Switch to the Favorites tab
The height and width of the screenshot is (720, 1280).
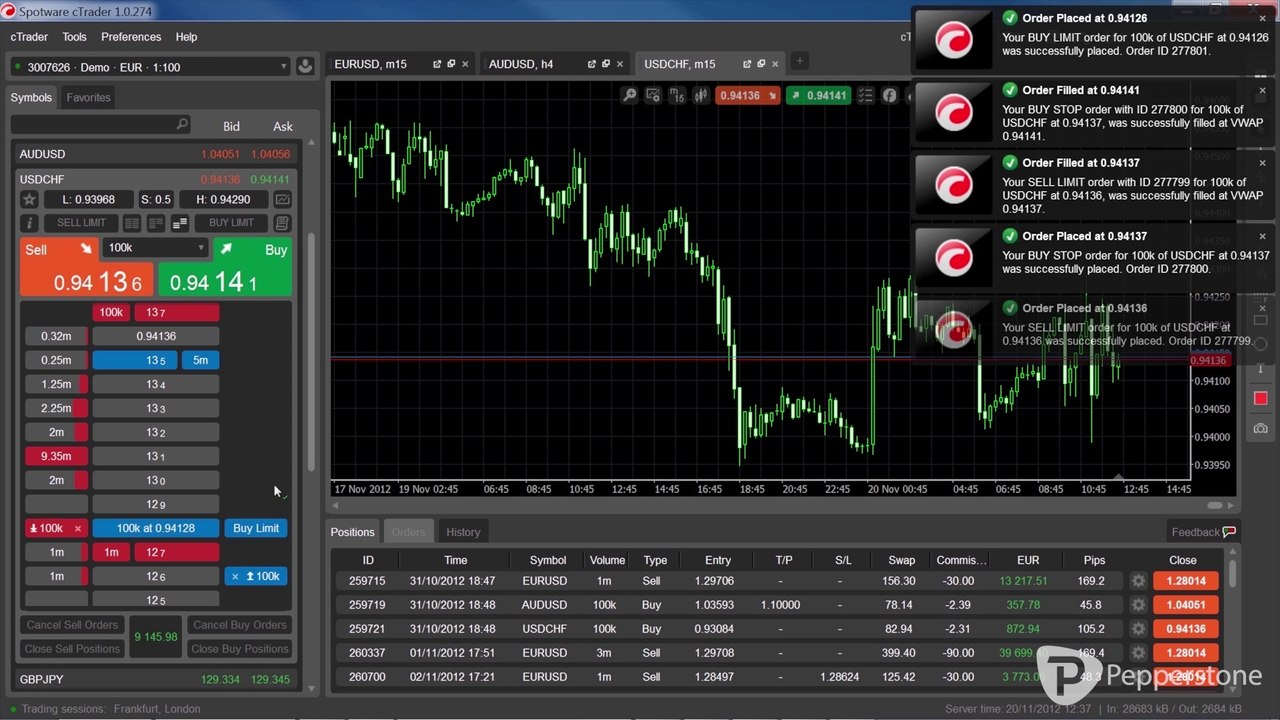88,98
